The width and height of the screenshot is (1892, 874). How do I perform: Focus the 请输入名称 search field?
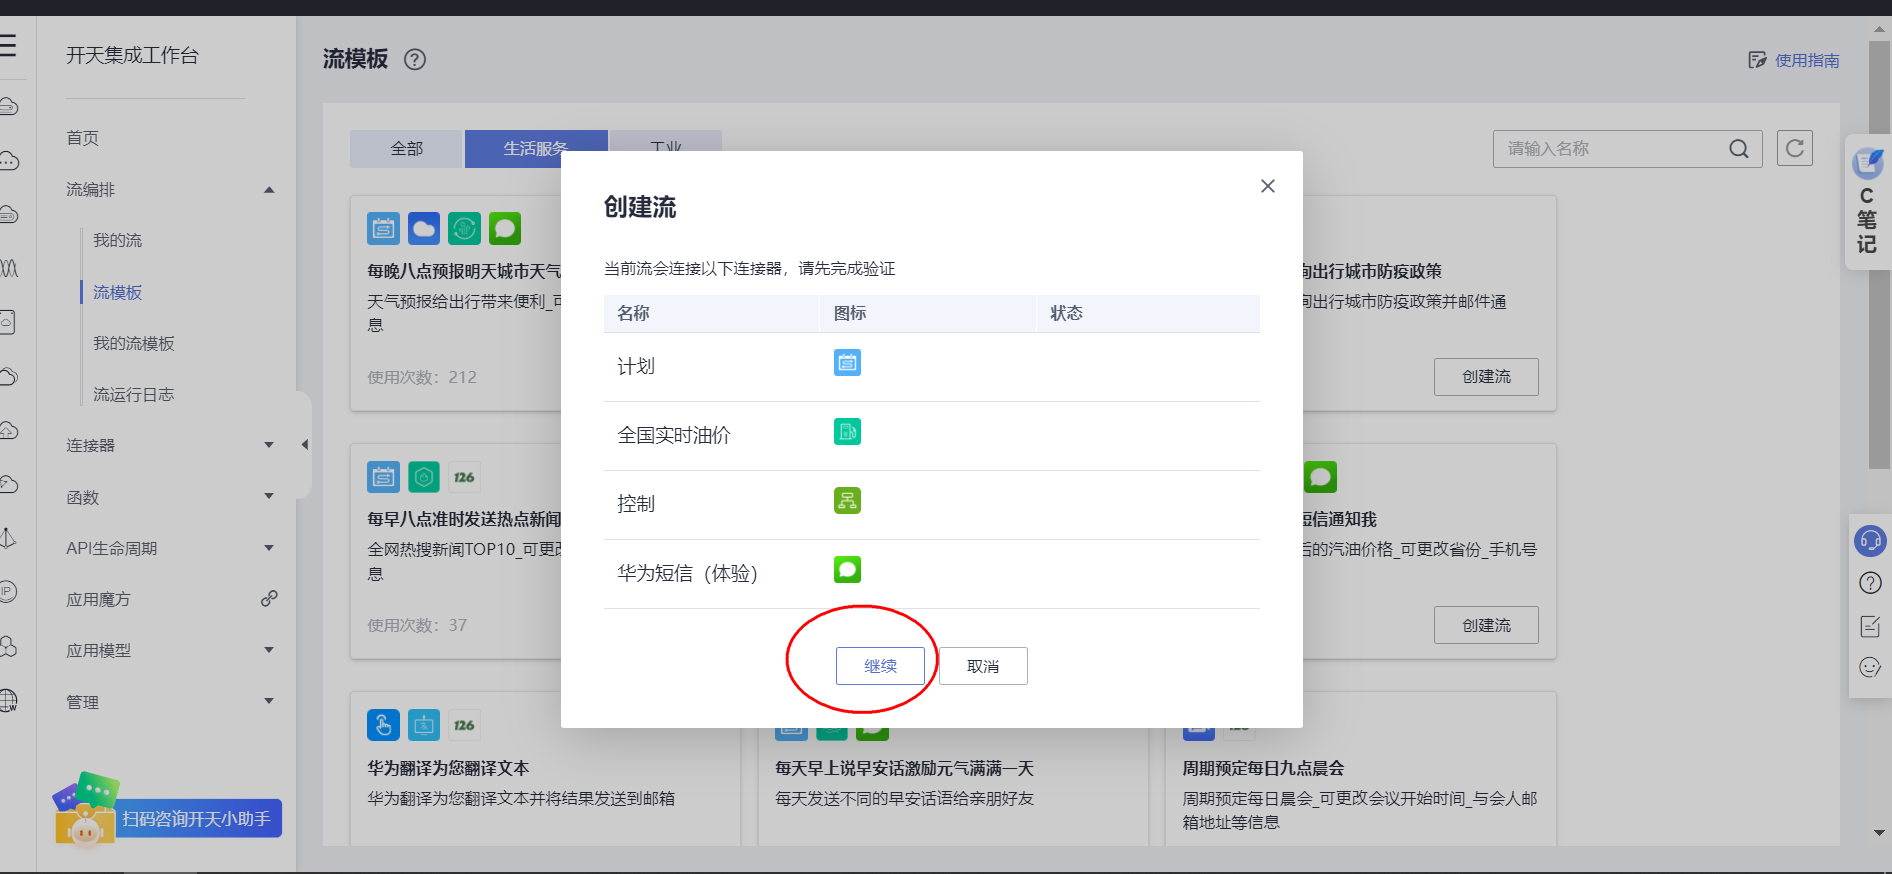click(1627, 149)
